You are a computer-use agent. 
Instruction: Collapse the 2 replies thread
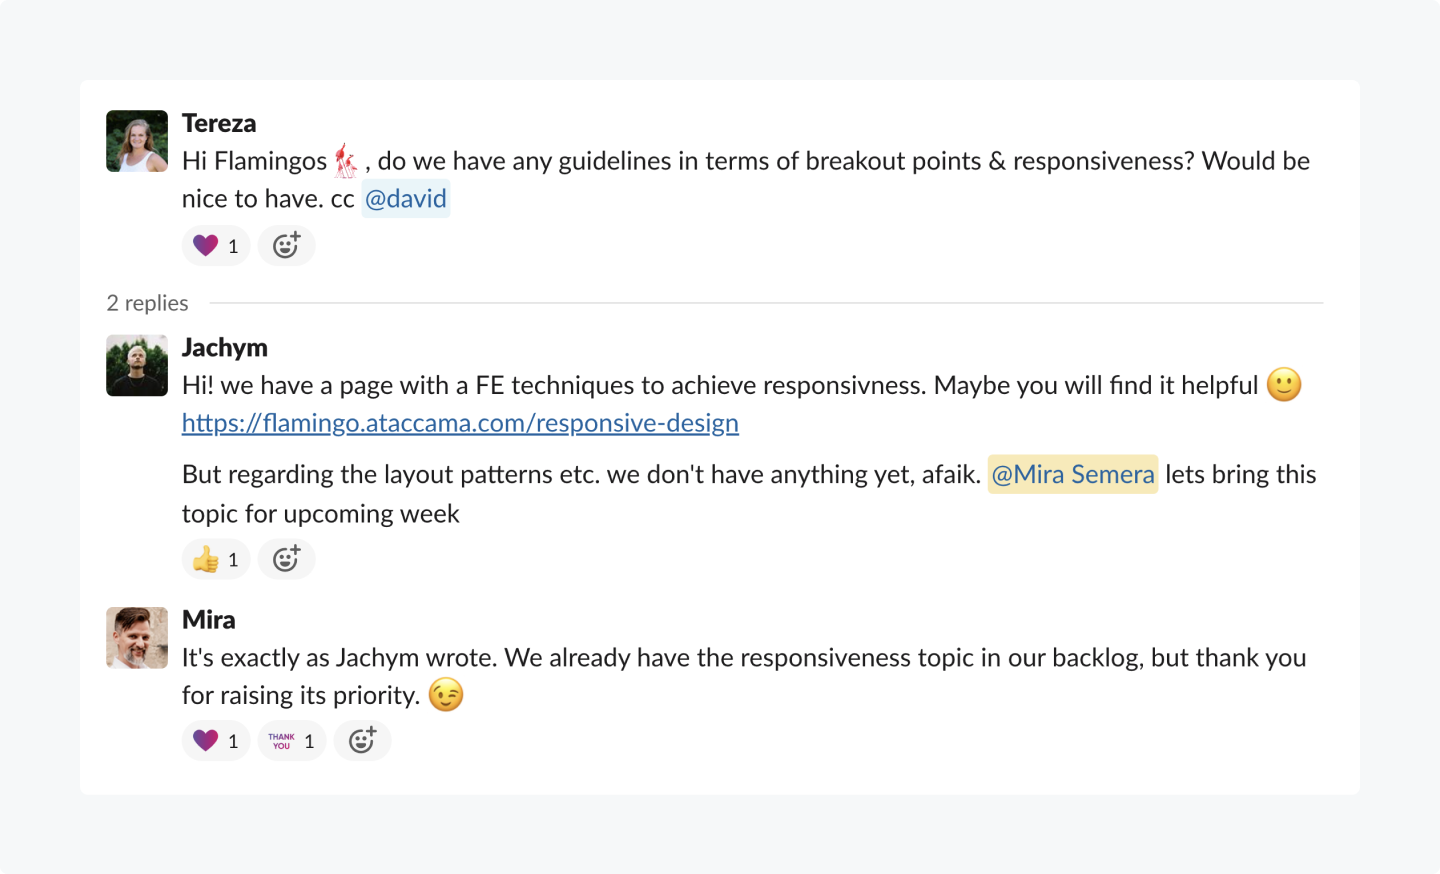(x=148, y=303)
